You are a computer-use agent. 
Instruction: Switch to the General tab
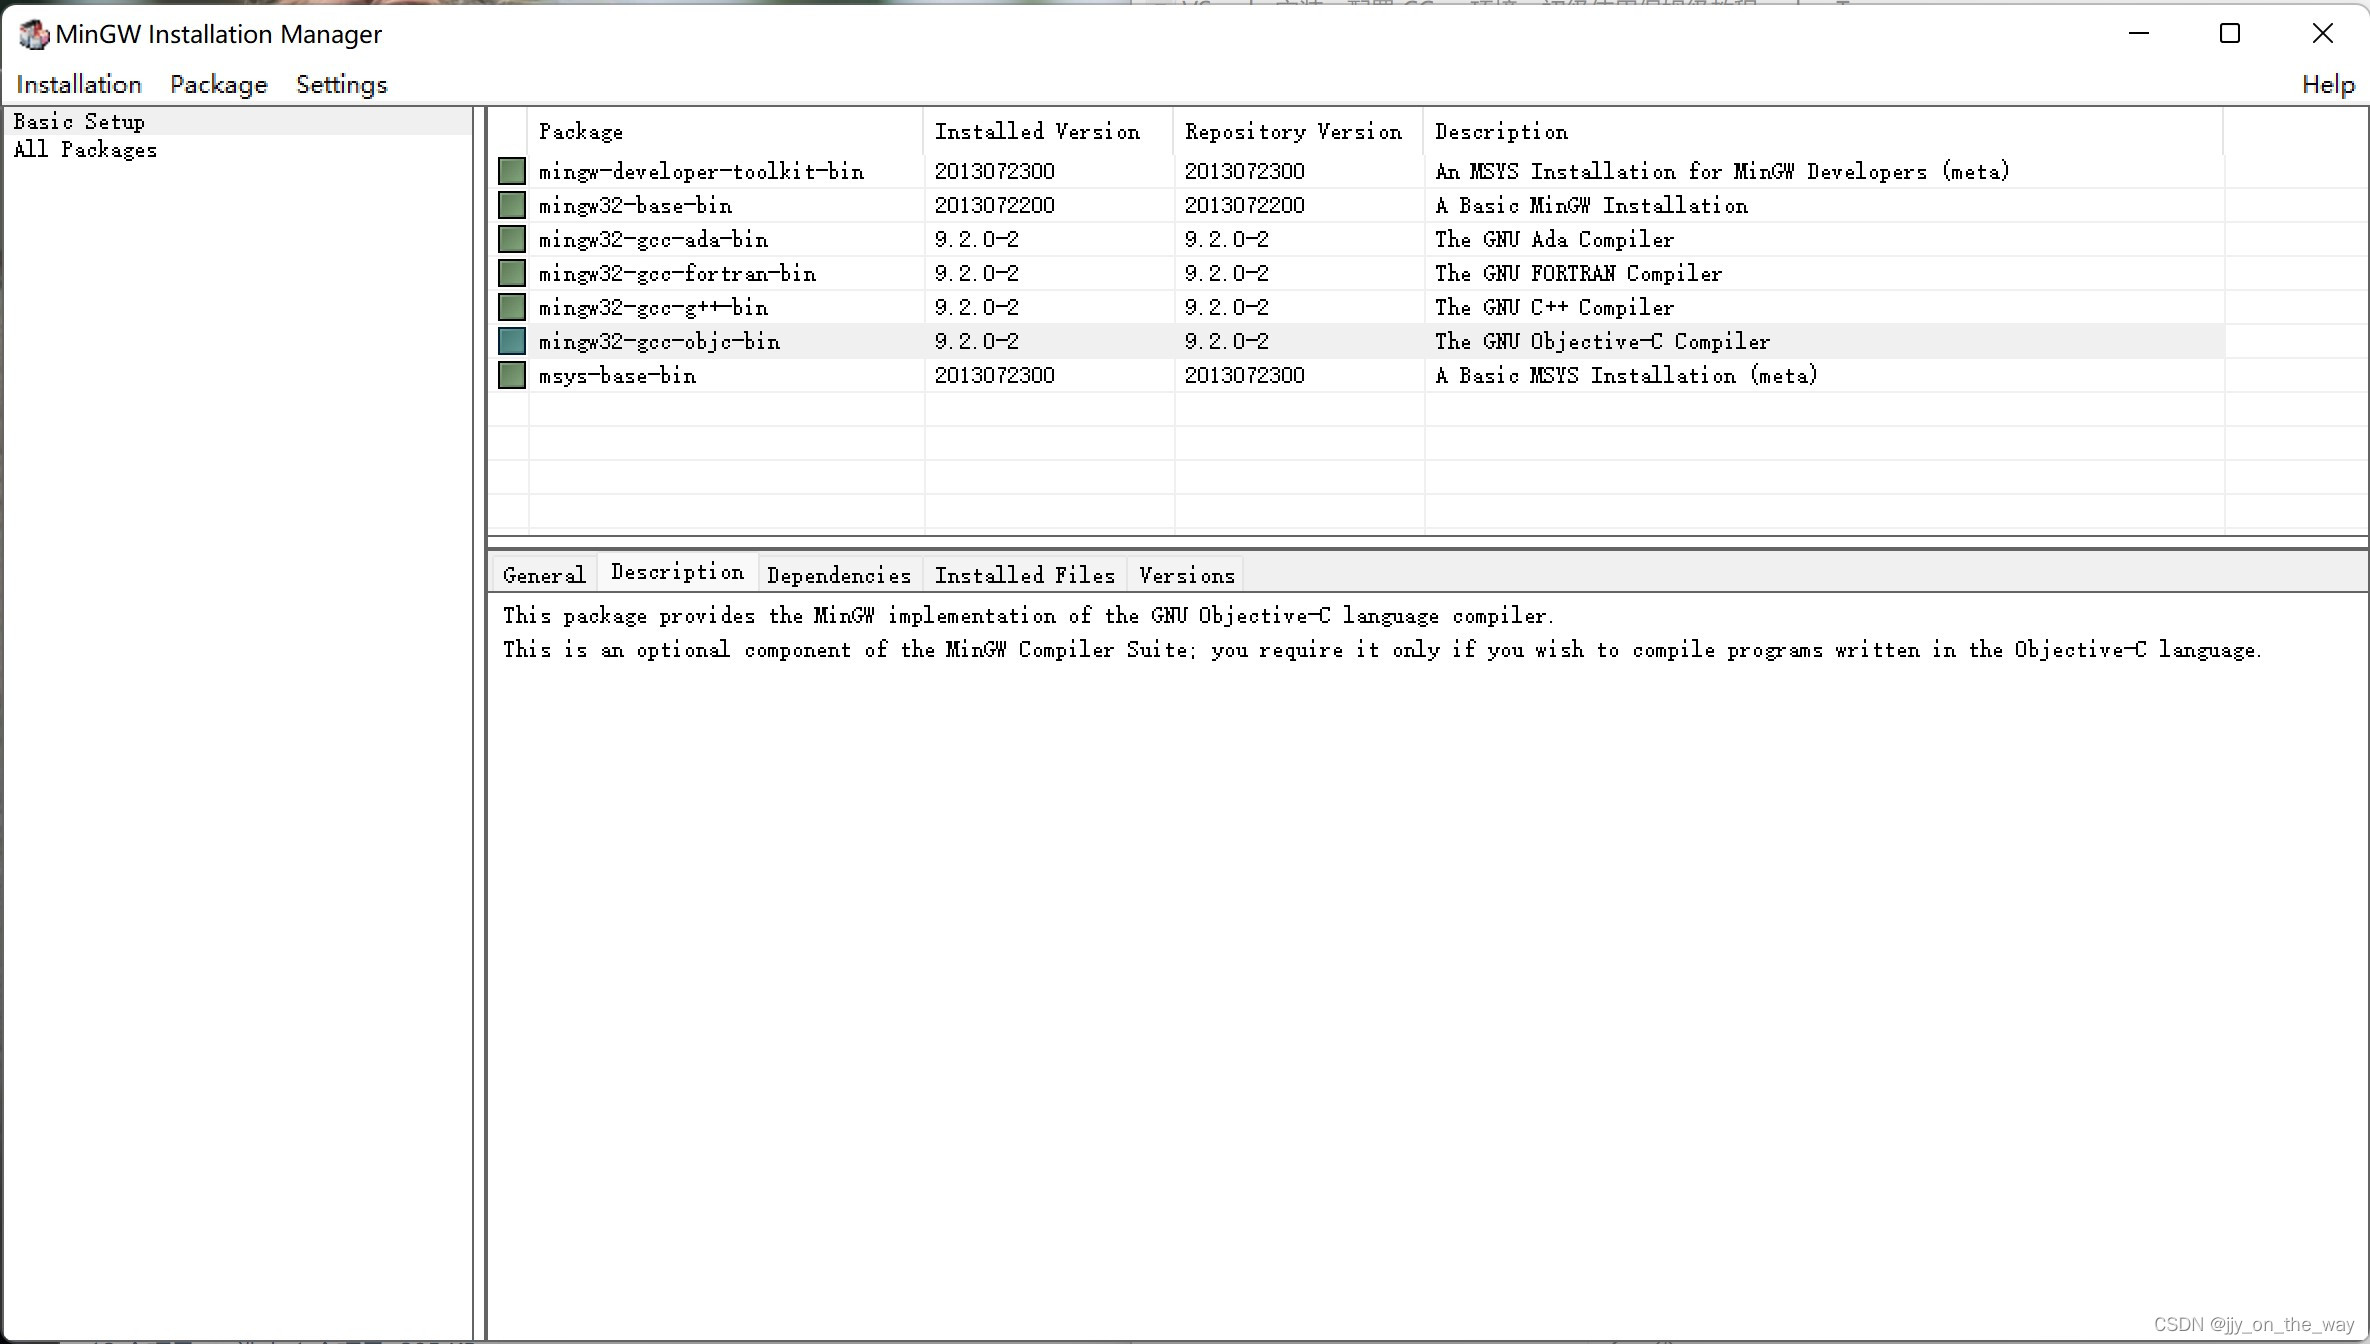pos(544,575)
